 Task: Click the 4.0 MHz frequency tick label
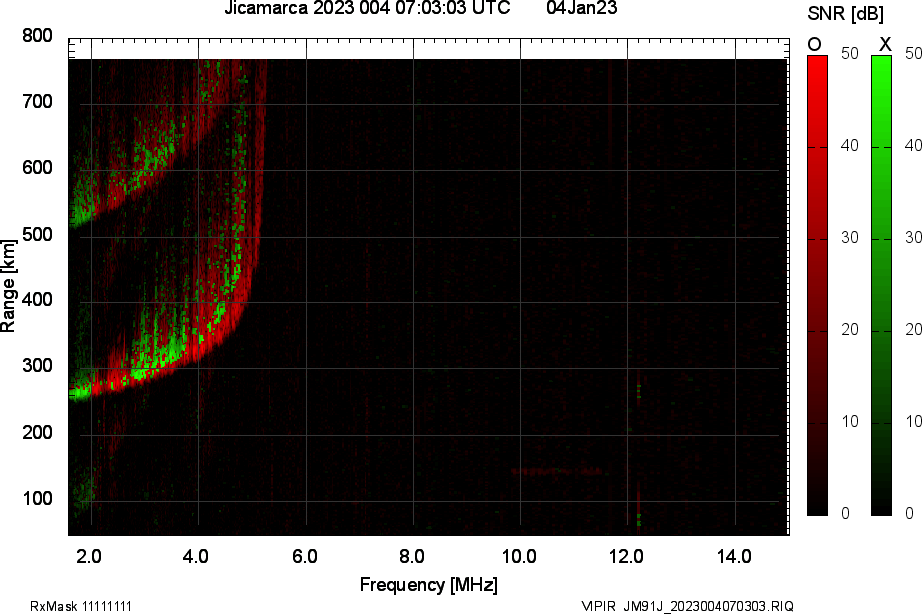pyautogui.click(x=196, y=556)
